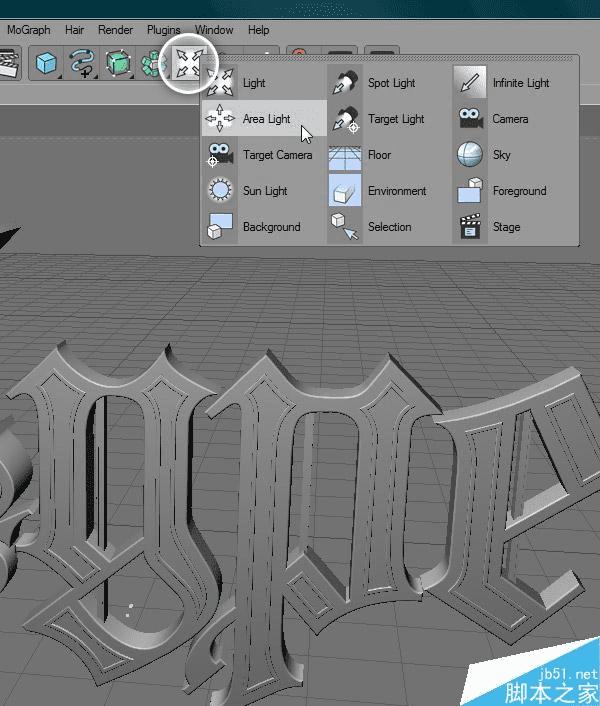Open the spline drawing tool
The width and height of the screenshot is (600, 706).
click(82, 63)
